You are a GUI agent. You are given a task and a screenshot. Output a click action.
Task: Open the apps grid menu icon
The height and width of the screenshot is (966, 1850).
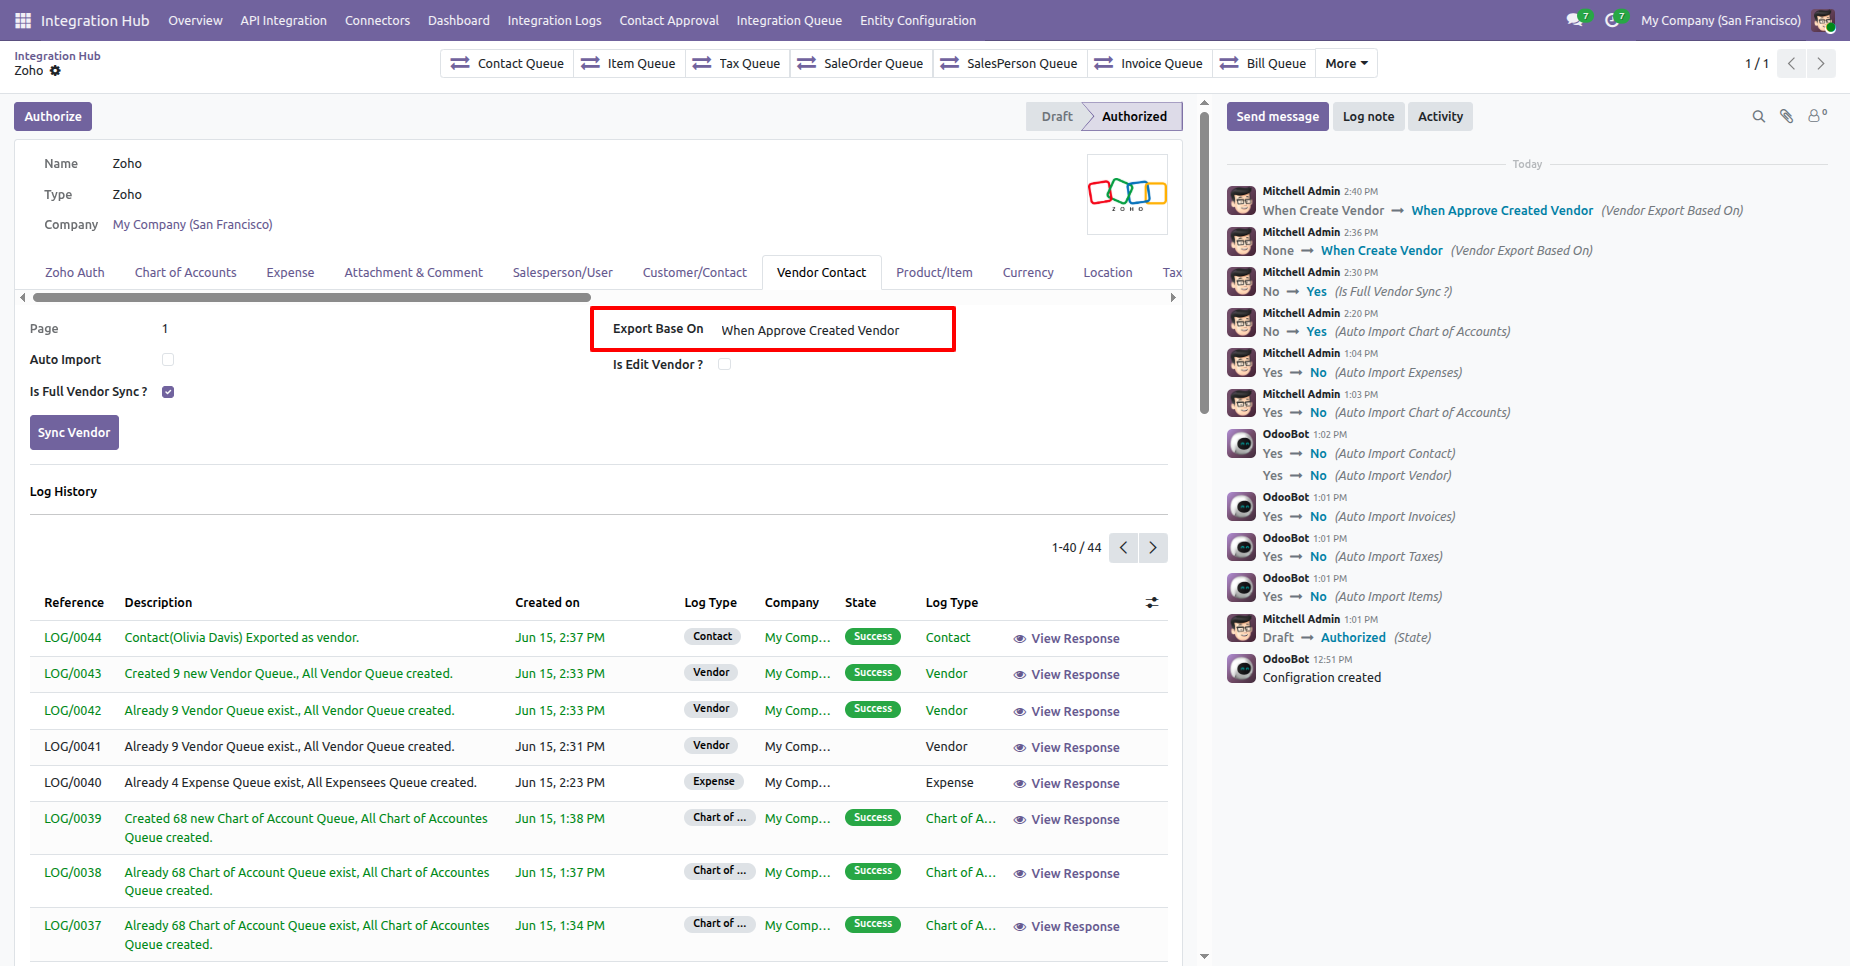23,20
